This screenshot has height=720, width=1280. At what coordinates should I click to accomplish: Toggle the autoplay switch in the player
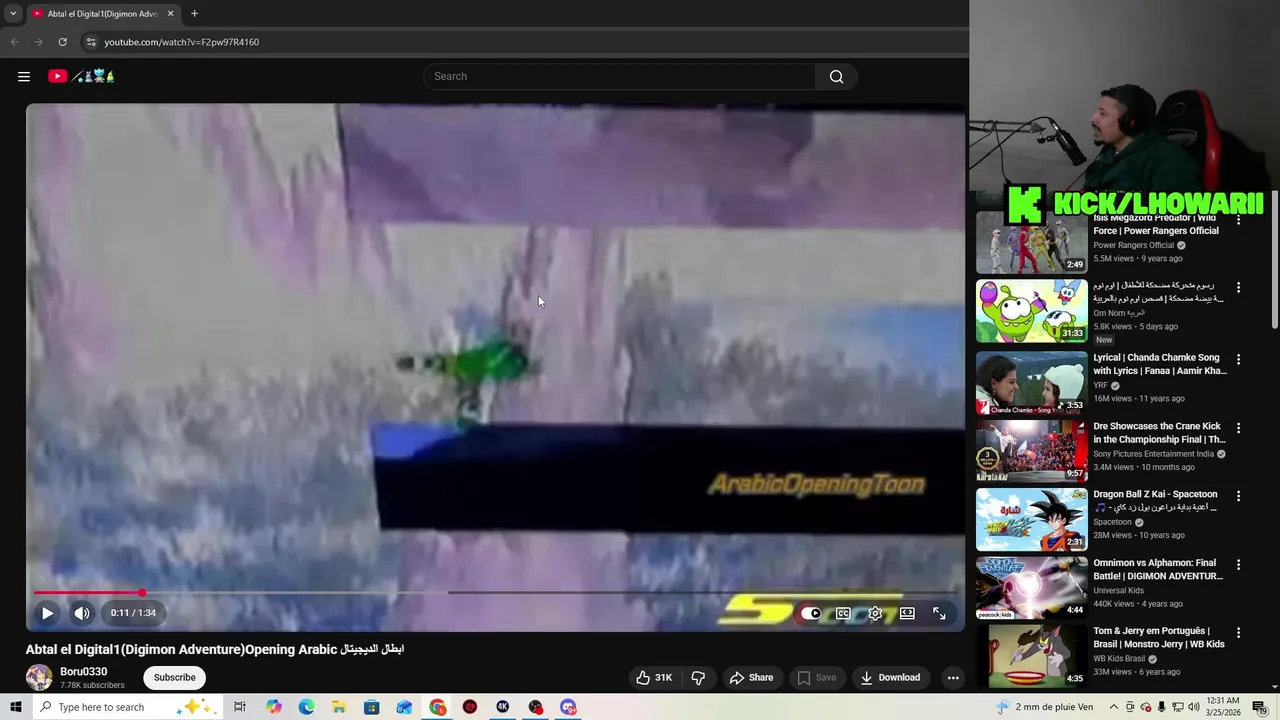coord(811,613)
